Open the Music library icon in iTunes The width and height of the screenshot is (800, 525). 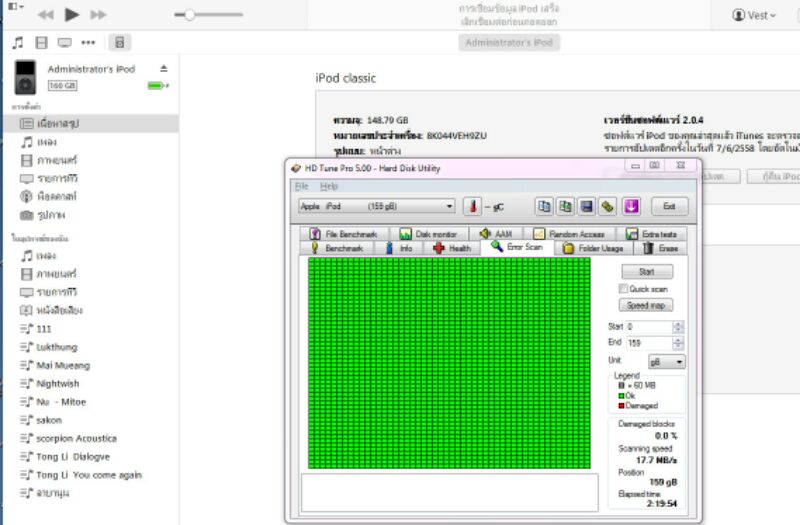pos(17,43)
